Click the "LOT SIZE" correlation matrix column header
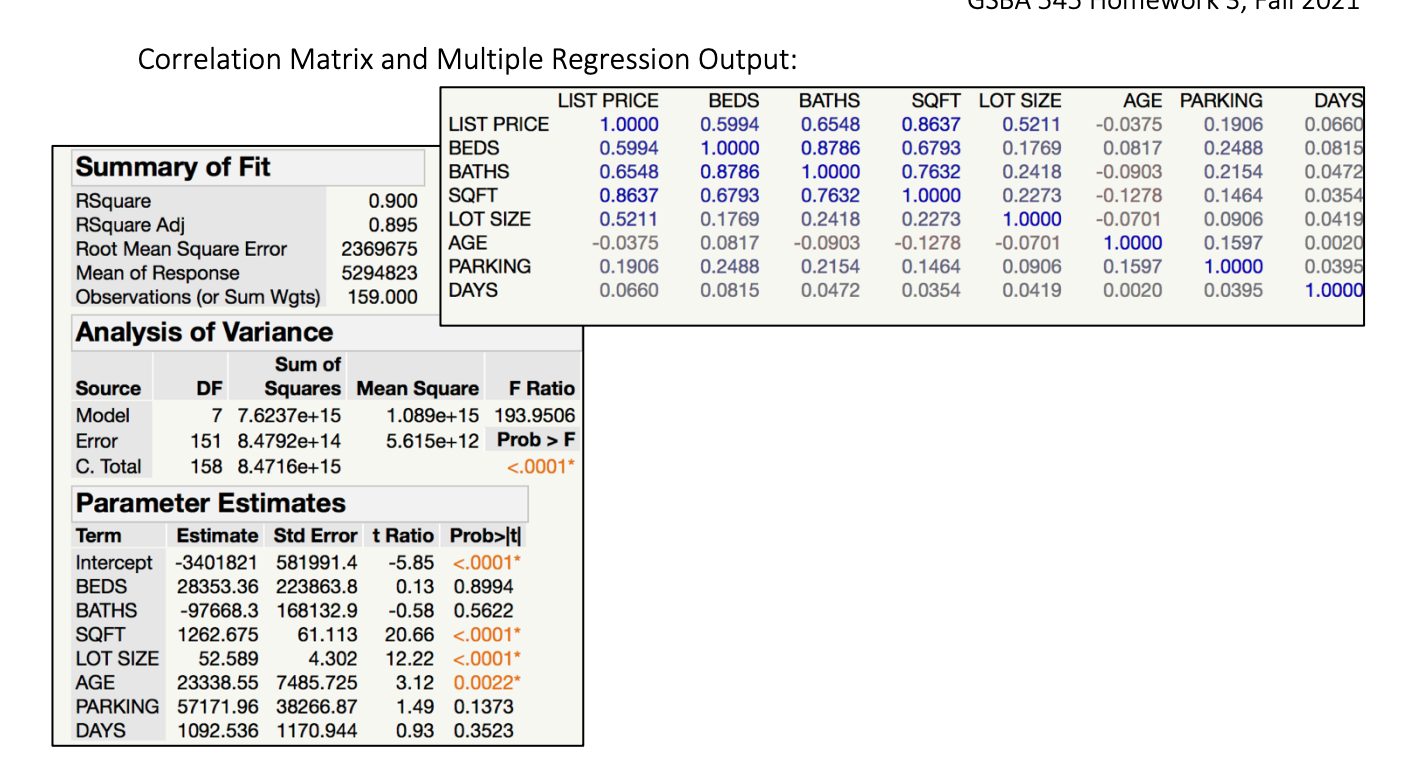Image resolution: width=1416 pixels, height=768 pixels. [1020, 100]
